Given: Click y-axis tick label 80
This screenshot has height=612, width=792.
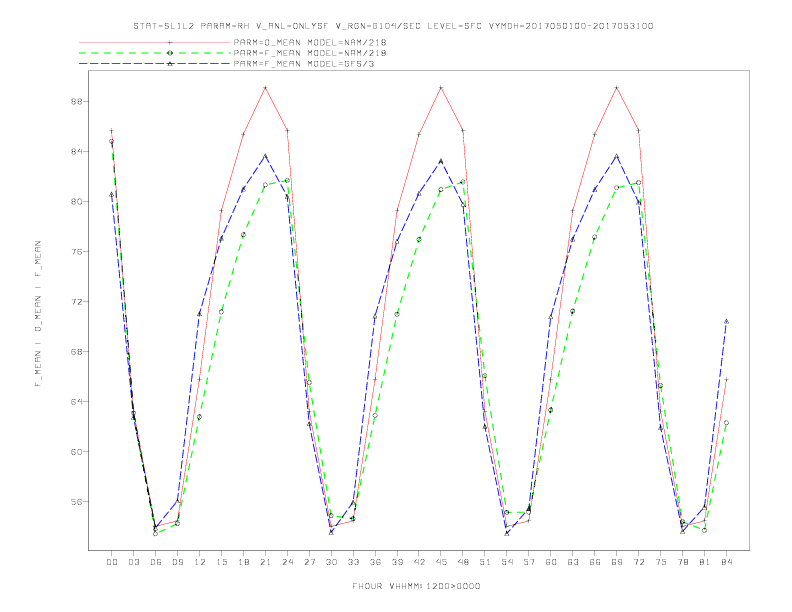Looking at the screenshot, I should click(77, 201).
